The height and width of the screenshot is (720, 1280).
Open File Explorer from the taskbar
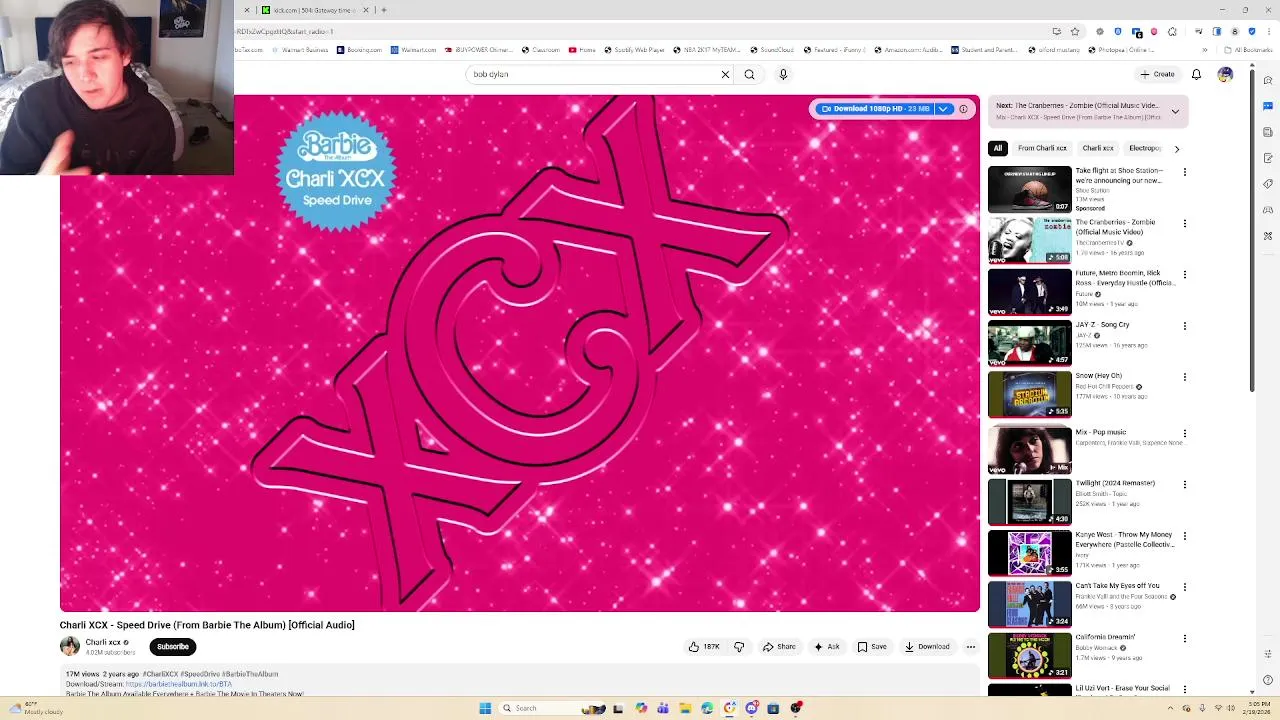coord(685,708)
